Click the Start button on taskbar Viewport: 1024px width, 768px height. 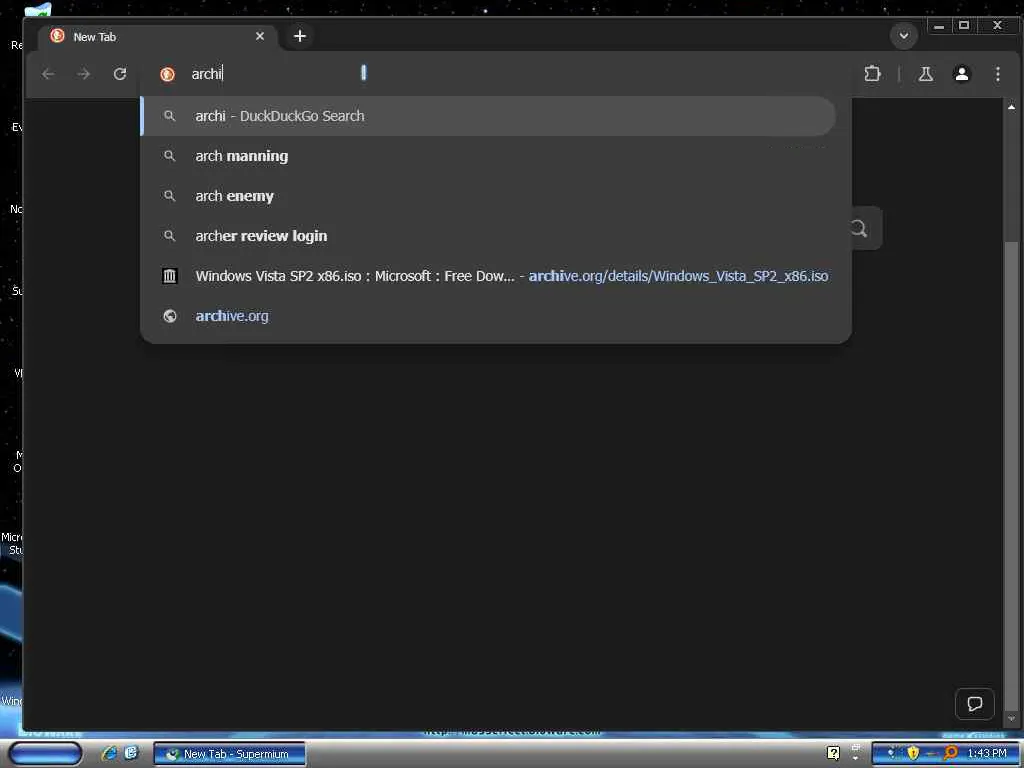[46, 754]
